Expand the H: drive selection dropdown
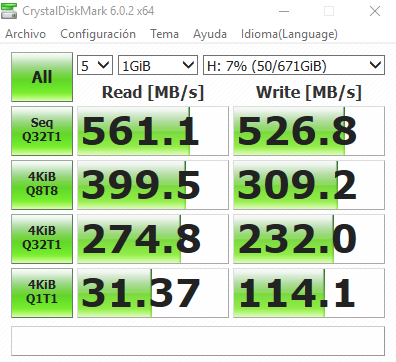396x362 pixels. (294, 65)
